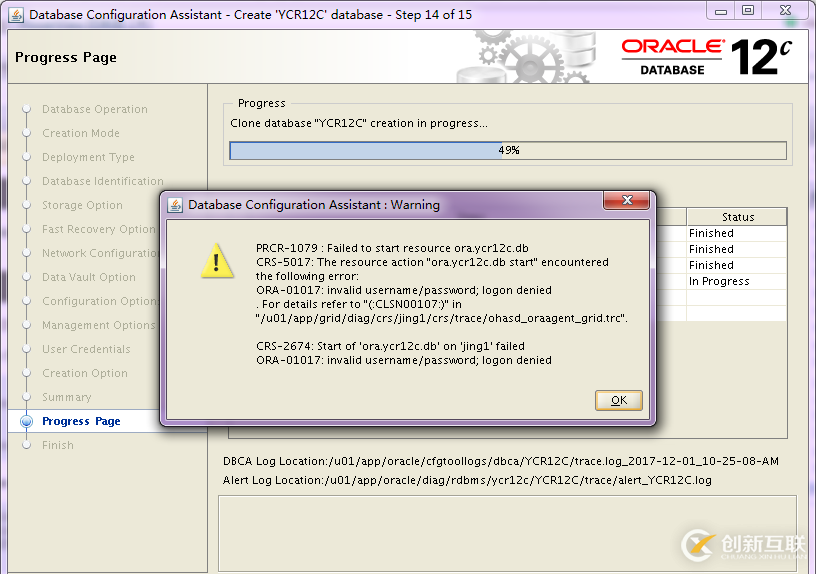Click the DBCA Log Location text
This screenshot has height=574, width=816.
[501, 461]
